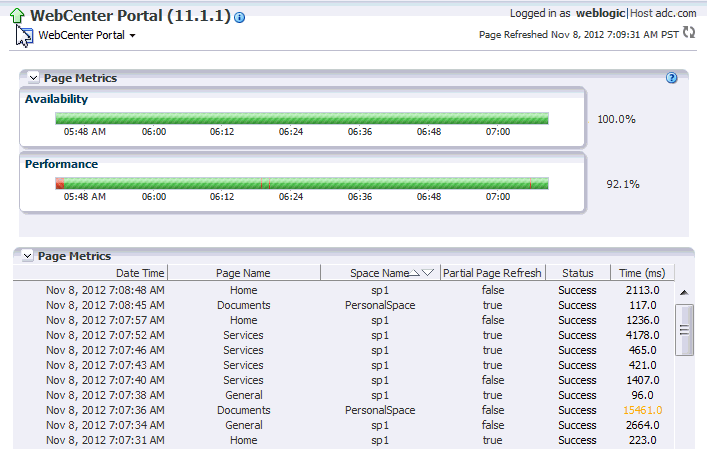
Task: Collapse the Page Metrics table section
Action: [28, 256]
